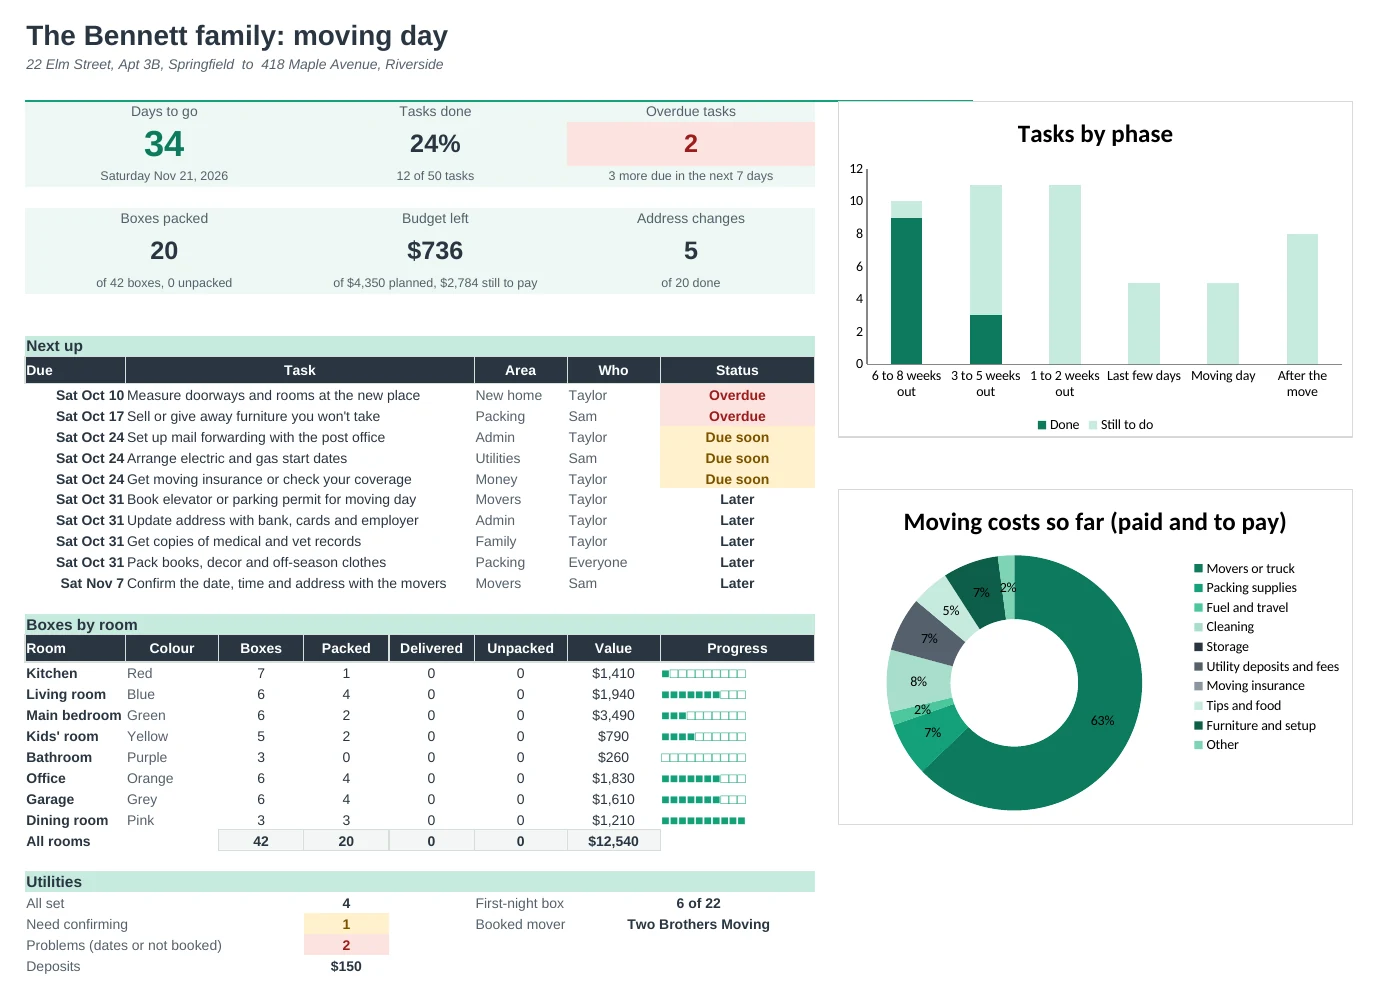Image resolution: width=1377 pixels, height=998 pixels.
Task: Click the All rooms total value $12,540
Action: click(613, 842)
